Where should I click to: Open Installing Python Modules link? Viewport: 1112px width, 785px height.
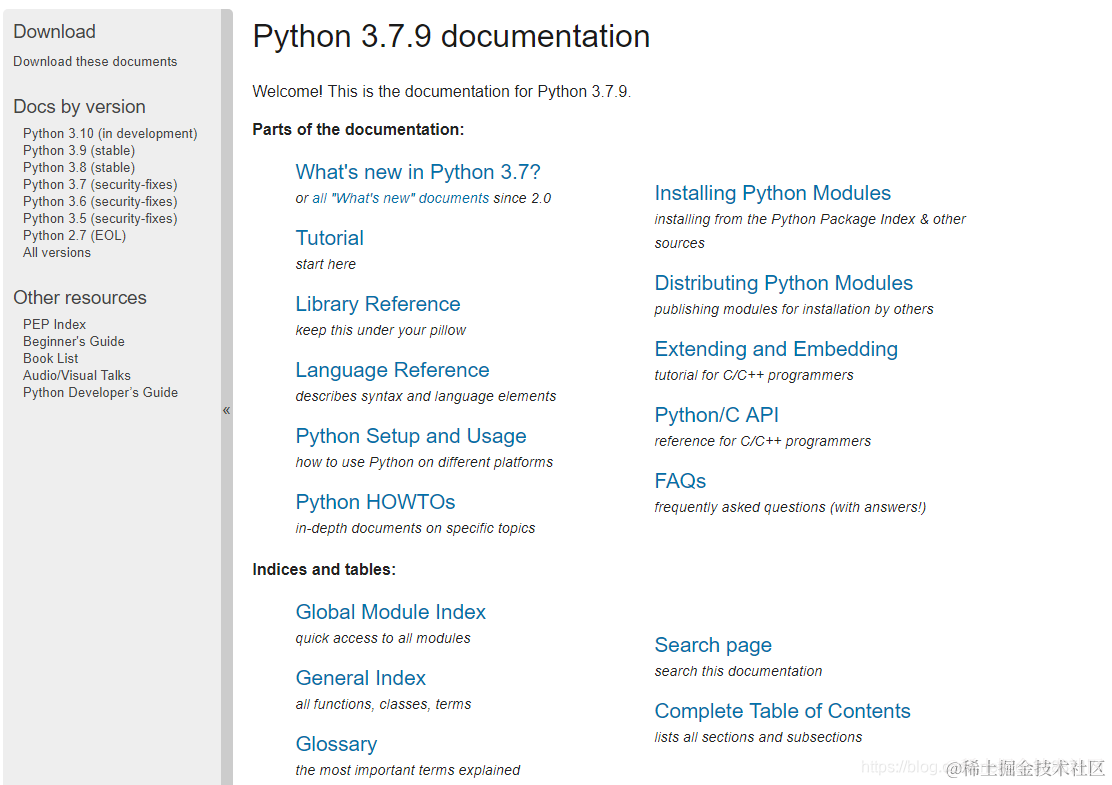[x=772, y=193]
